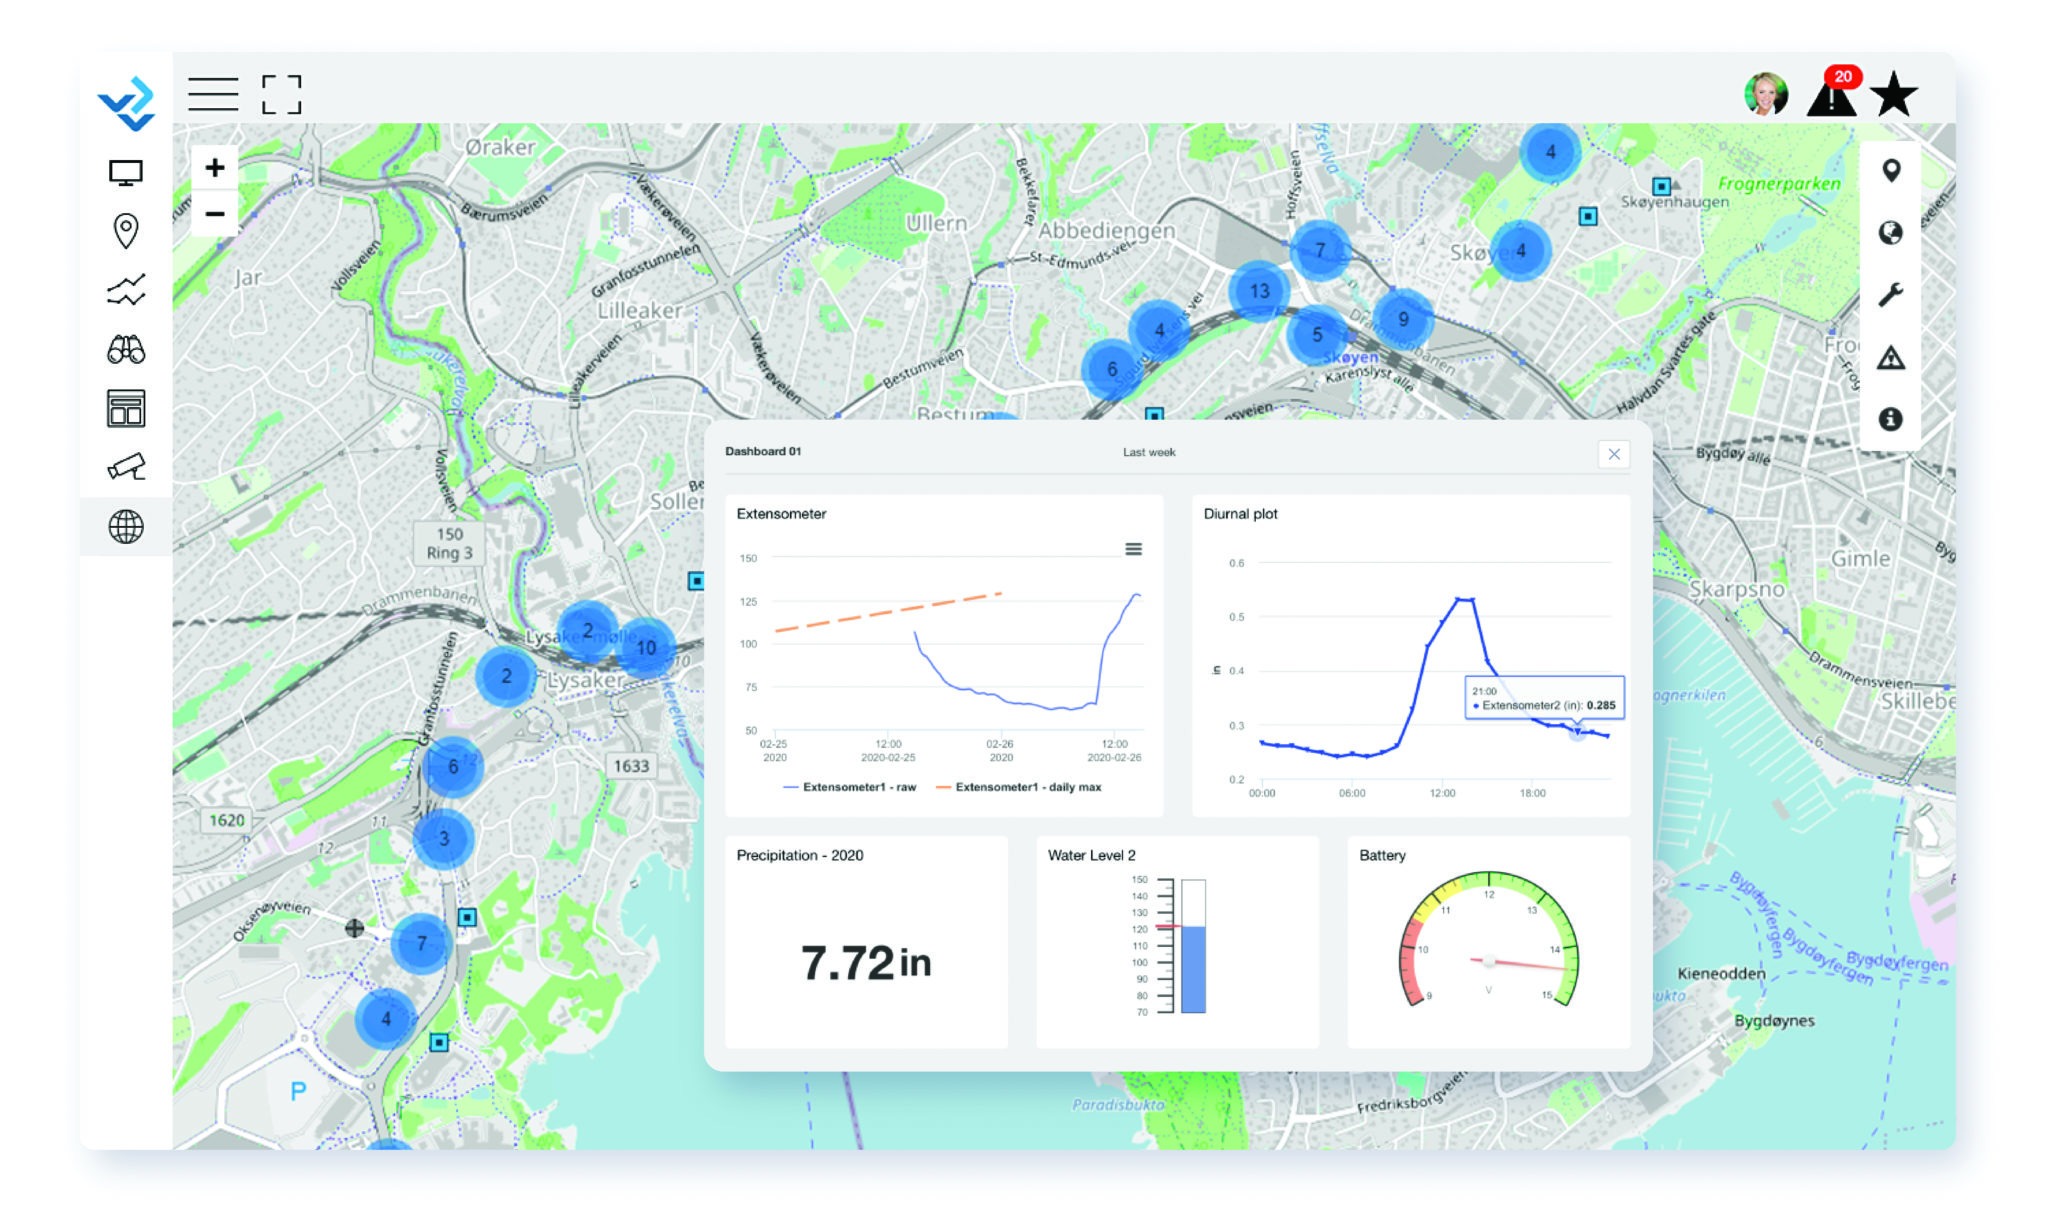Click the info icon on the right toolbar
The height and width of the screenshot is (1223, 2048).
tap(1892, 420)
